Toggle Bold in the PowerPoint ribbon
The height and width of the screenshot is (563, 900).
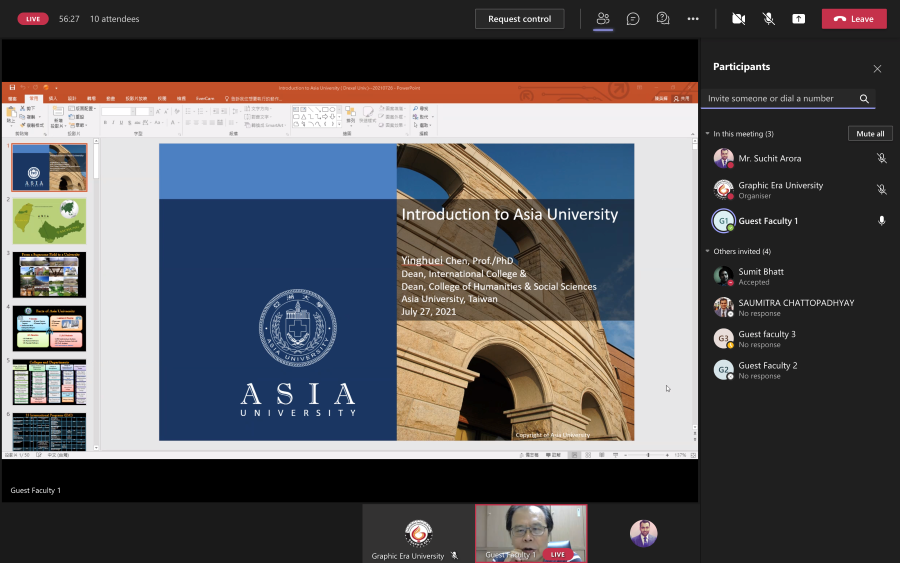(x=106, y=122)
